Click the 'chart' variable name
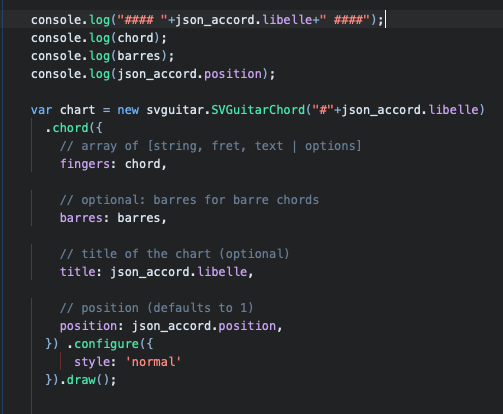The image size is (503, 414). pos(77,110)
